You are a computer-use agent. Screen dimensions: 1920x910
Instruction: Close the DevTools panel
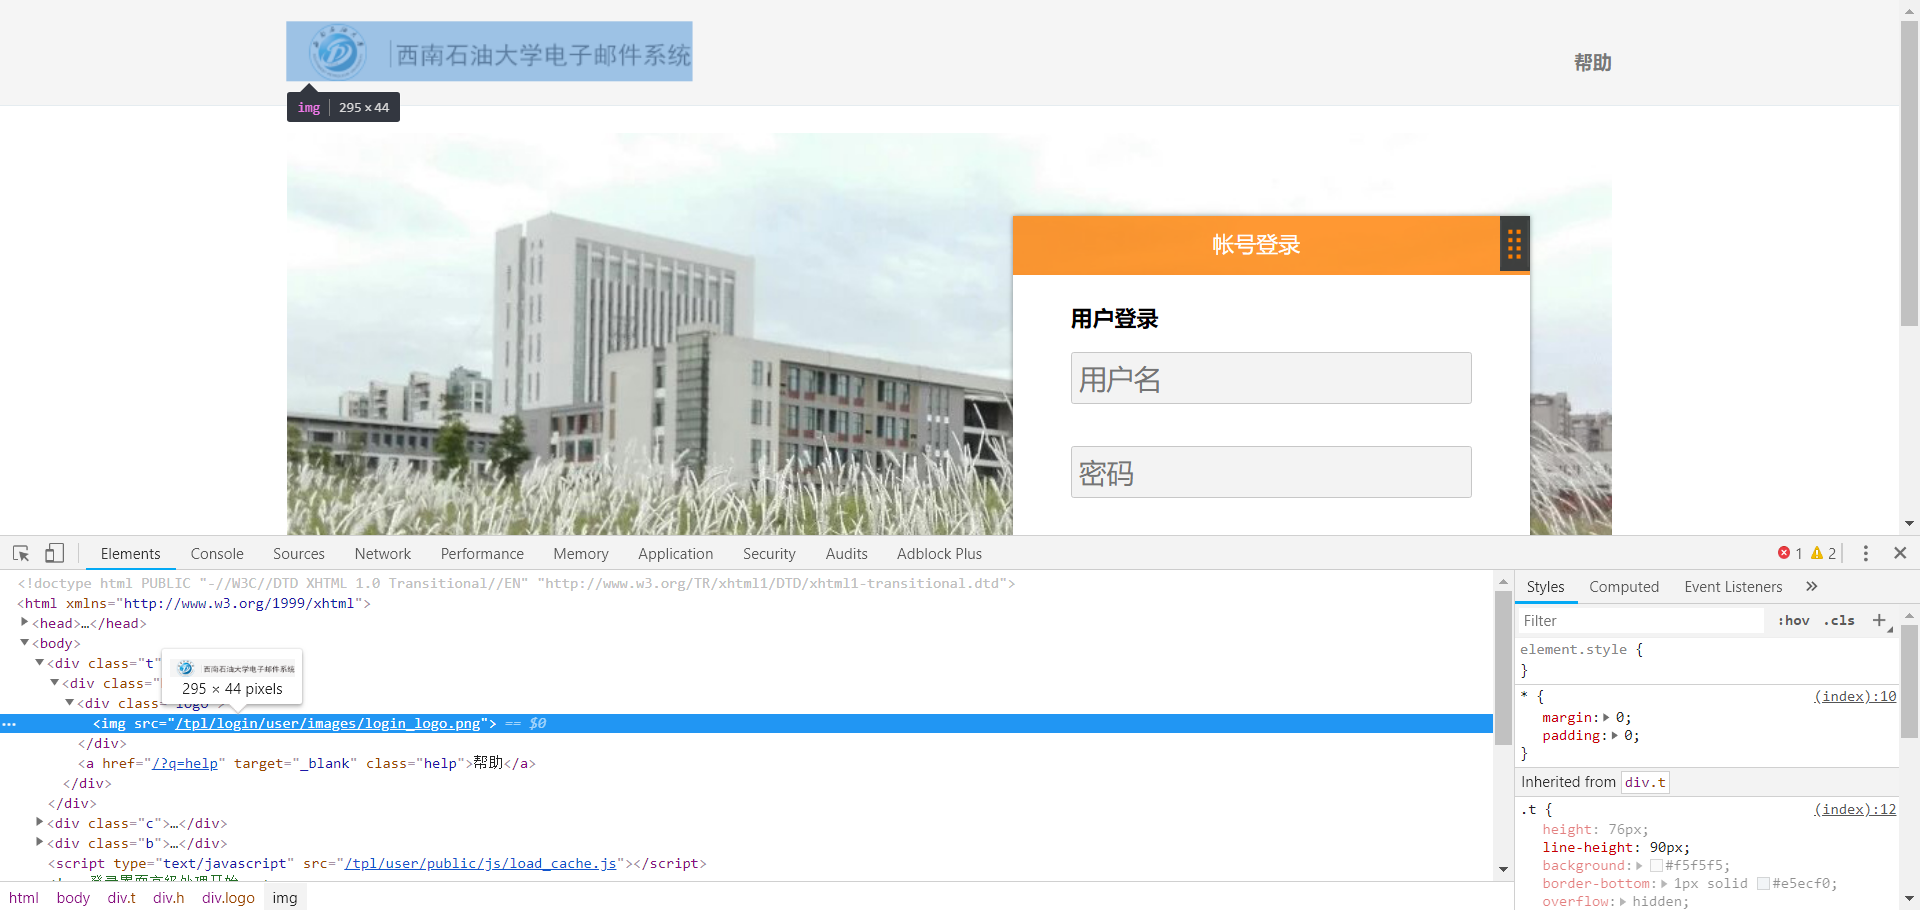click(1900, 553)
